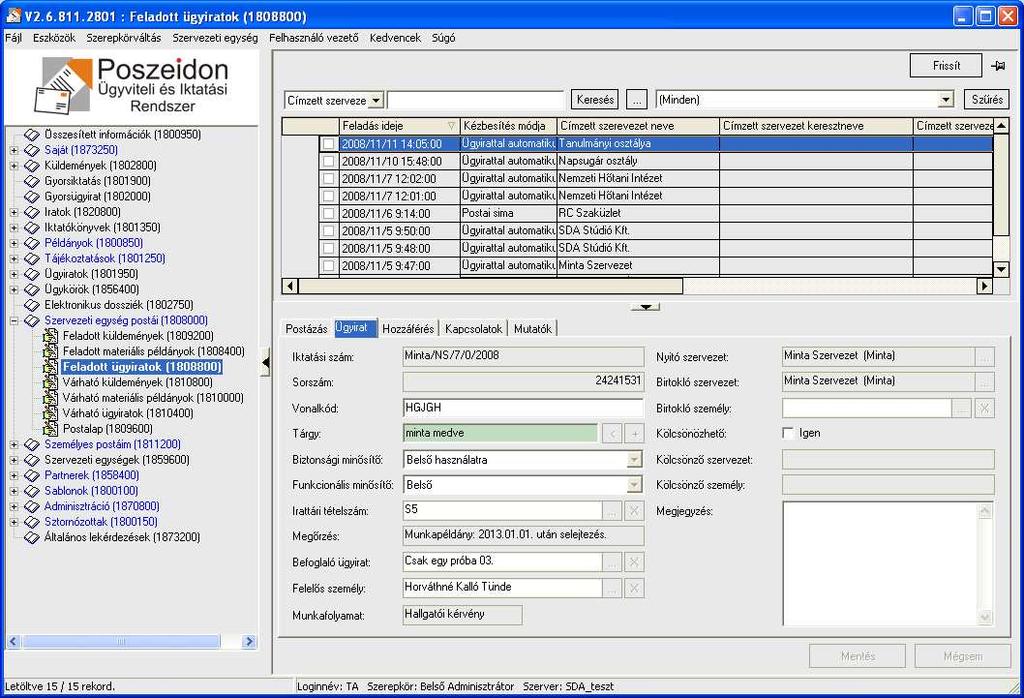
Task: Click the Elektronikus dossziék node icon
Action: [31, 305]
